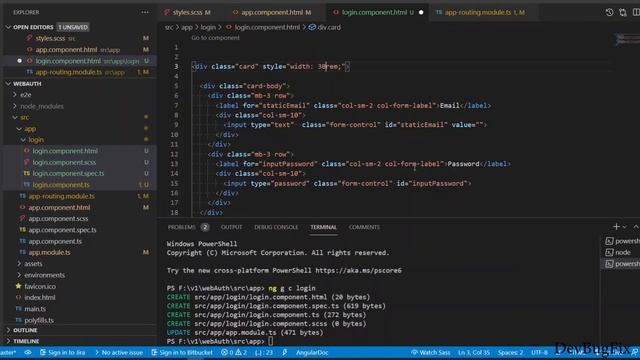Expand the Timeline section
640x360 pixels.
26,341
